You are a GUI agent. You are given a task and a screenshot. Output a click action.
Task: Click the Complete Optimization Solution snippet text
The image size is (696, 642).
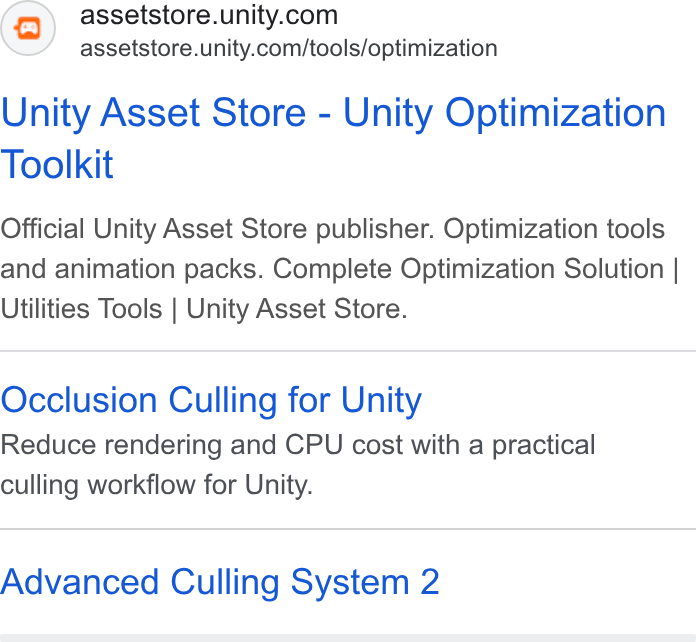coord(468,269)
